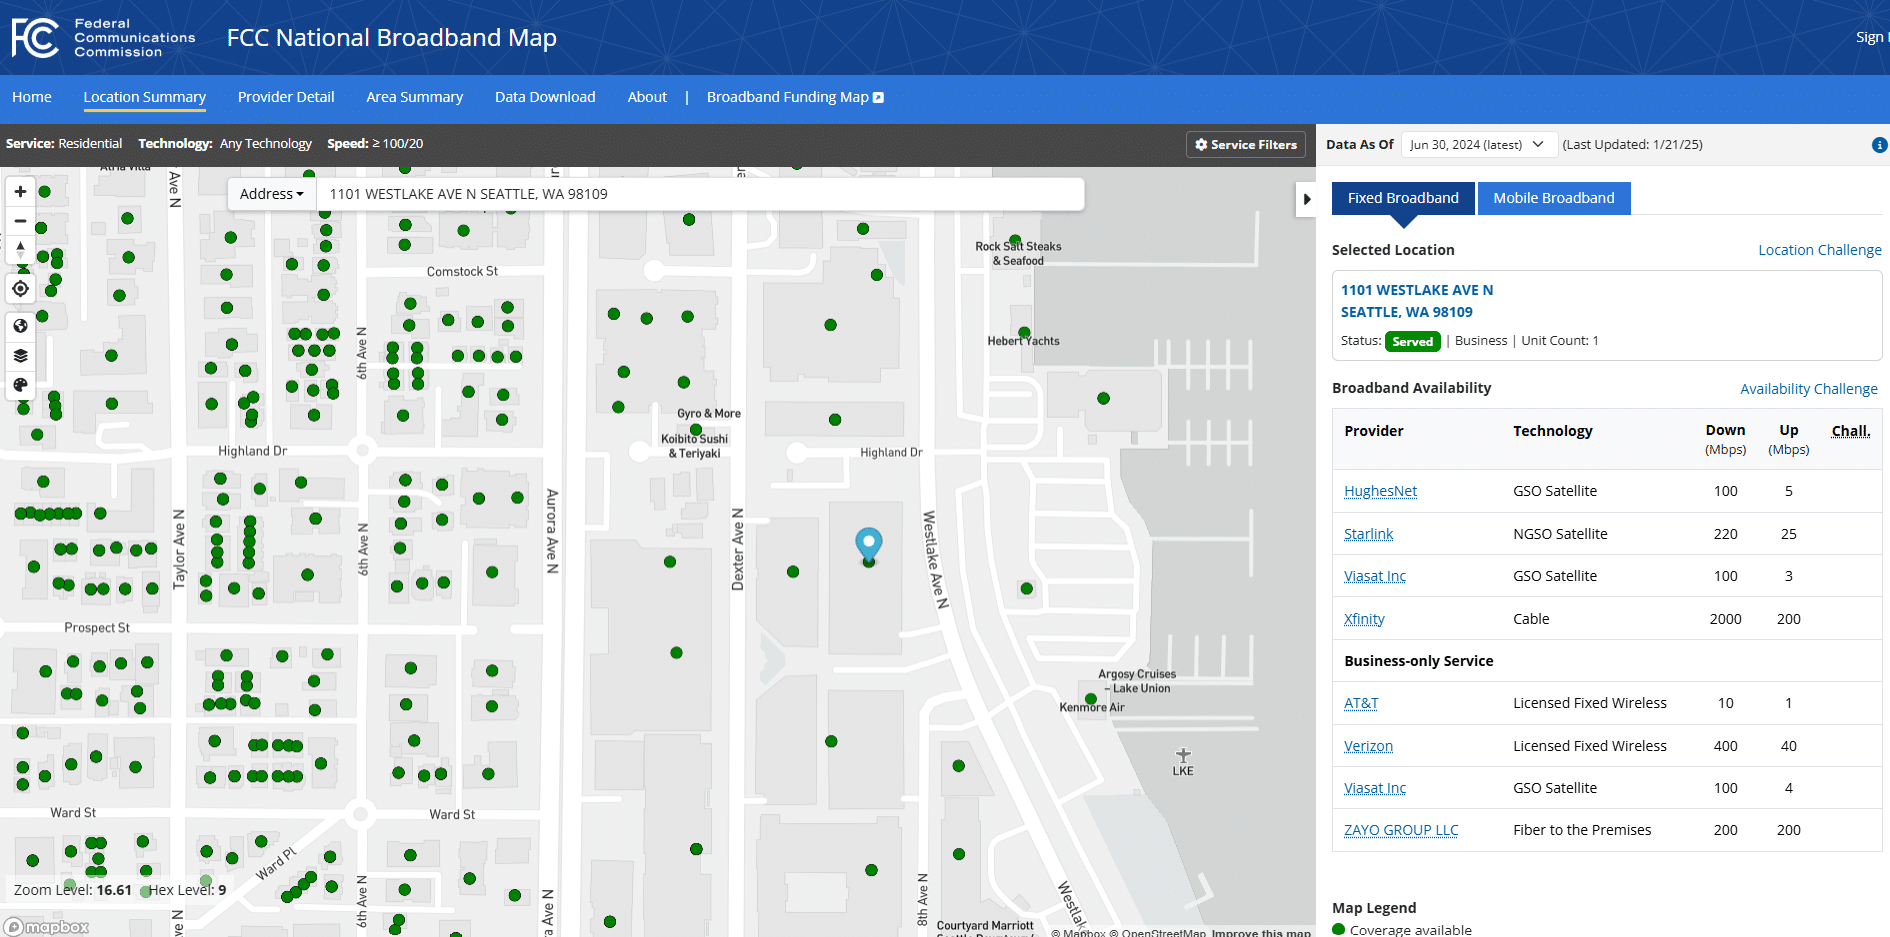This screenshot has height=937, width=1890.
Task: Click the map zoom out icon
Action: tap(20, 221)
